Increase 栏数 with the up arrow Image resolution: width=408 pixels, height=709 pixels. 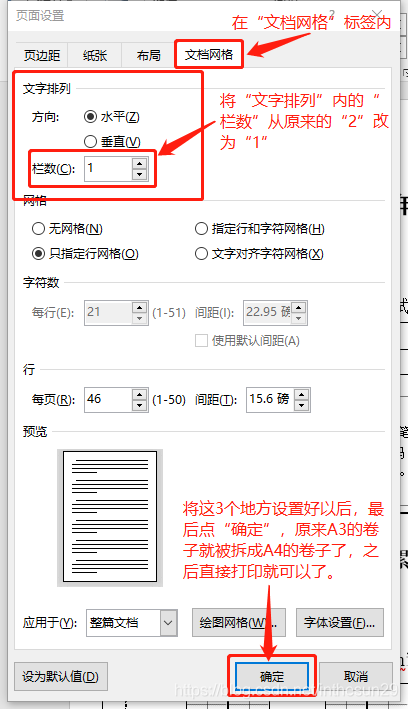click(x=140, y=164)
